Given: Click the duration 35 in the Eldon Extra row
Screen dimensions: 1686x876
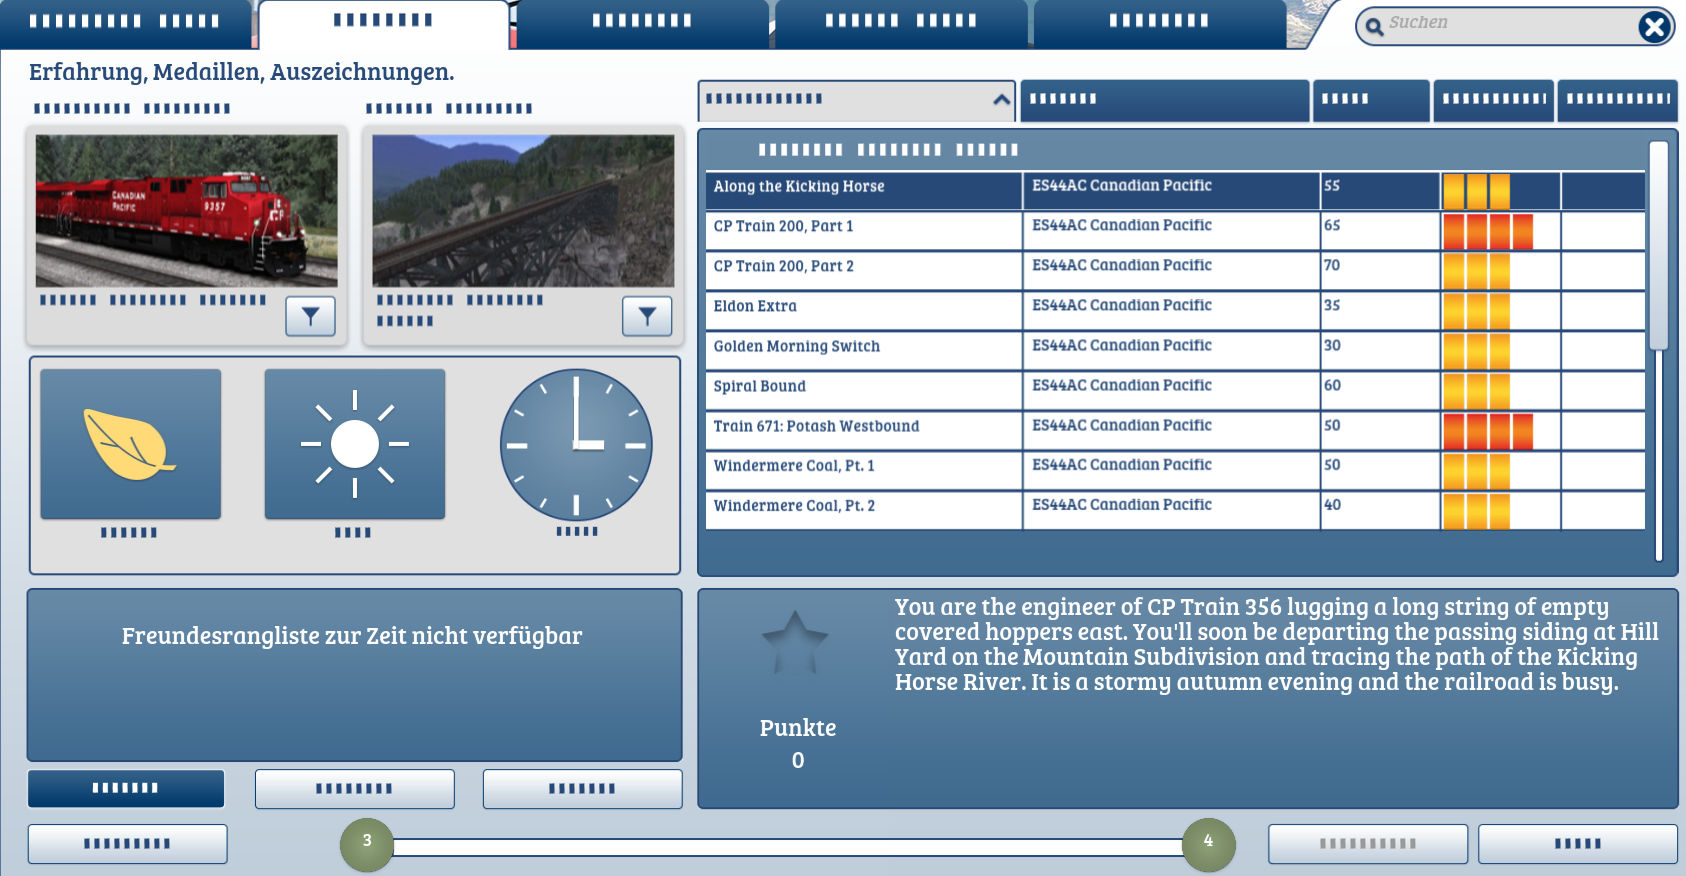Looking at the screenshot, I should click(1332, 306).
